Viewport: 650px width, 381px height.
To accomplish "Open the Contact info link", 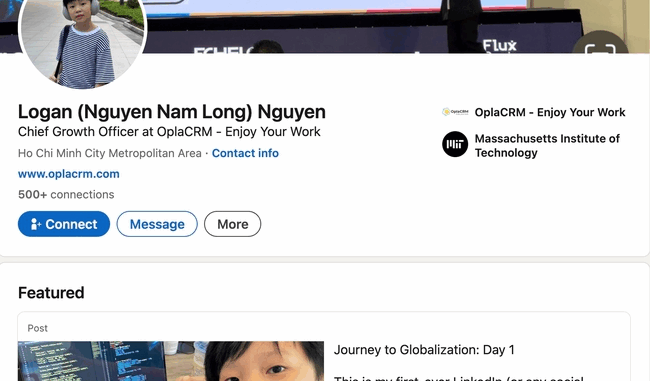I will pos(245,153).
